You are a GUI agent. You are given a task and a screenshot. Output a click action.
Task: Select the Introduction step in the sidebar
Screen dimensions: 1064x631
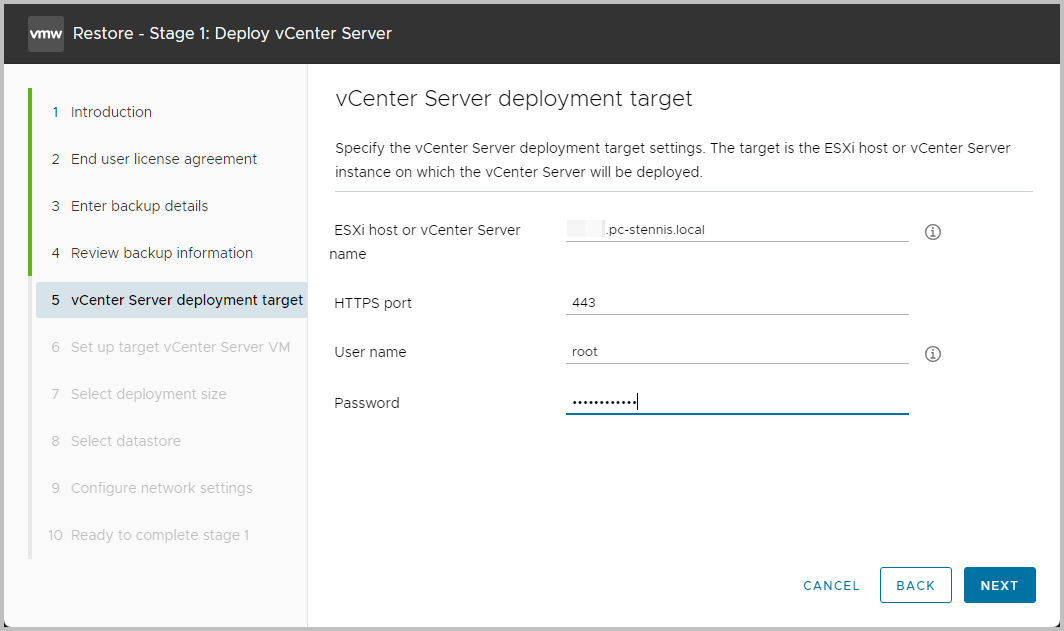(111, 112)
